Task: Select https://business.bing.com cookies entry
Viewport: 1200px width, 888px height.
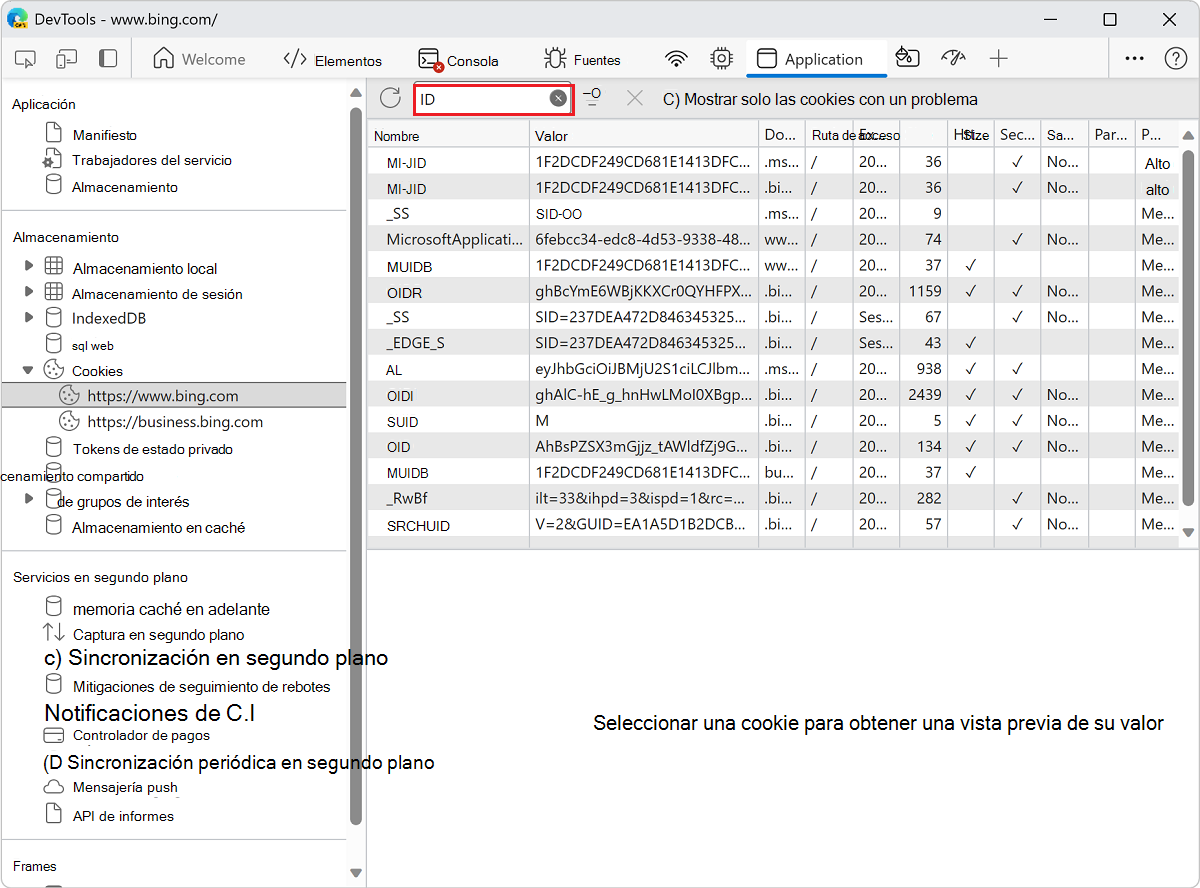Action: (174, 422)
